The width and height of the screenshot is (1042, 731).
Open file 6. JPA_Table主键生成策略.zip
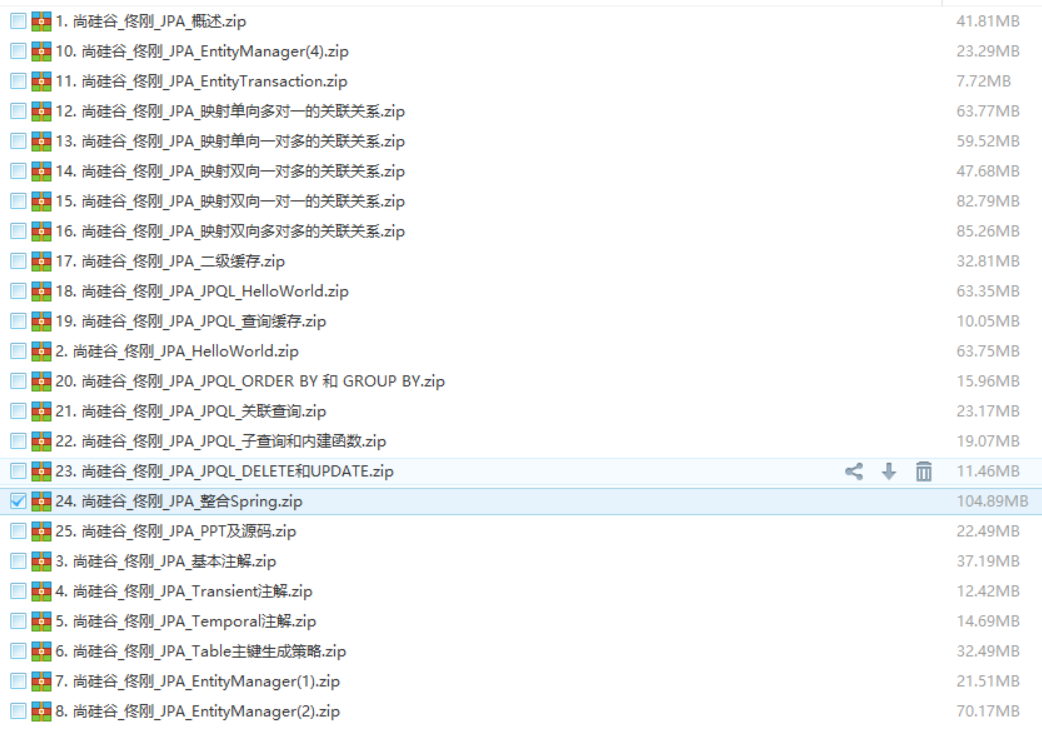(x=201, y=651)
